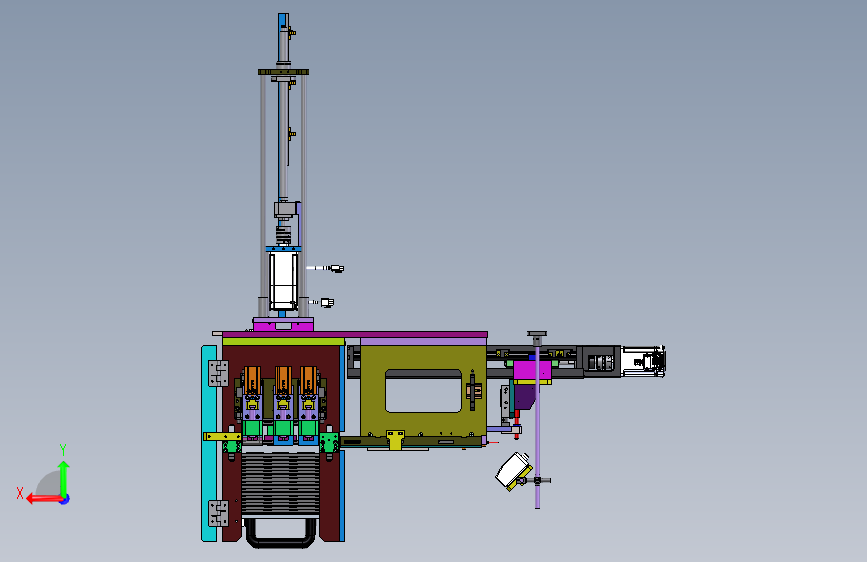Viewport: 867px width, 562px height.
Task: Click the blue Z axis ball of the triad
Action: click(x=65, y=499)
